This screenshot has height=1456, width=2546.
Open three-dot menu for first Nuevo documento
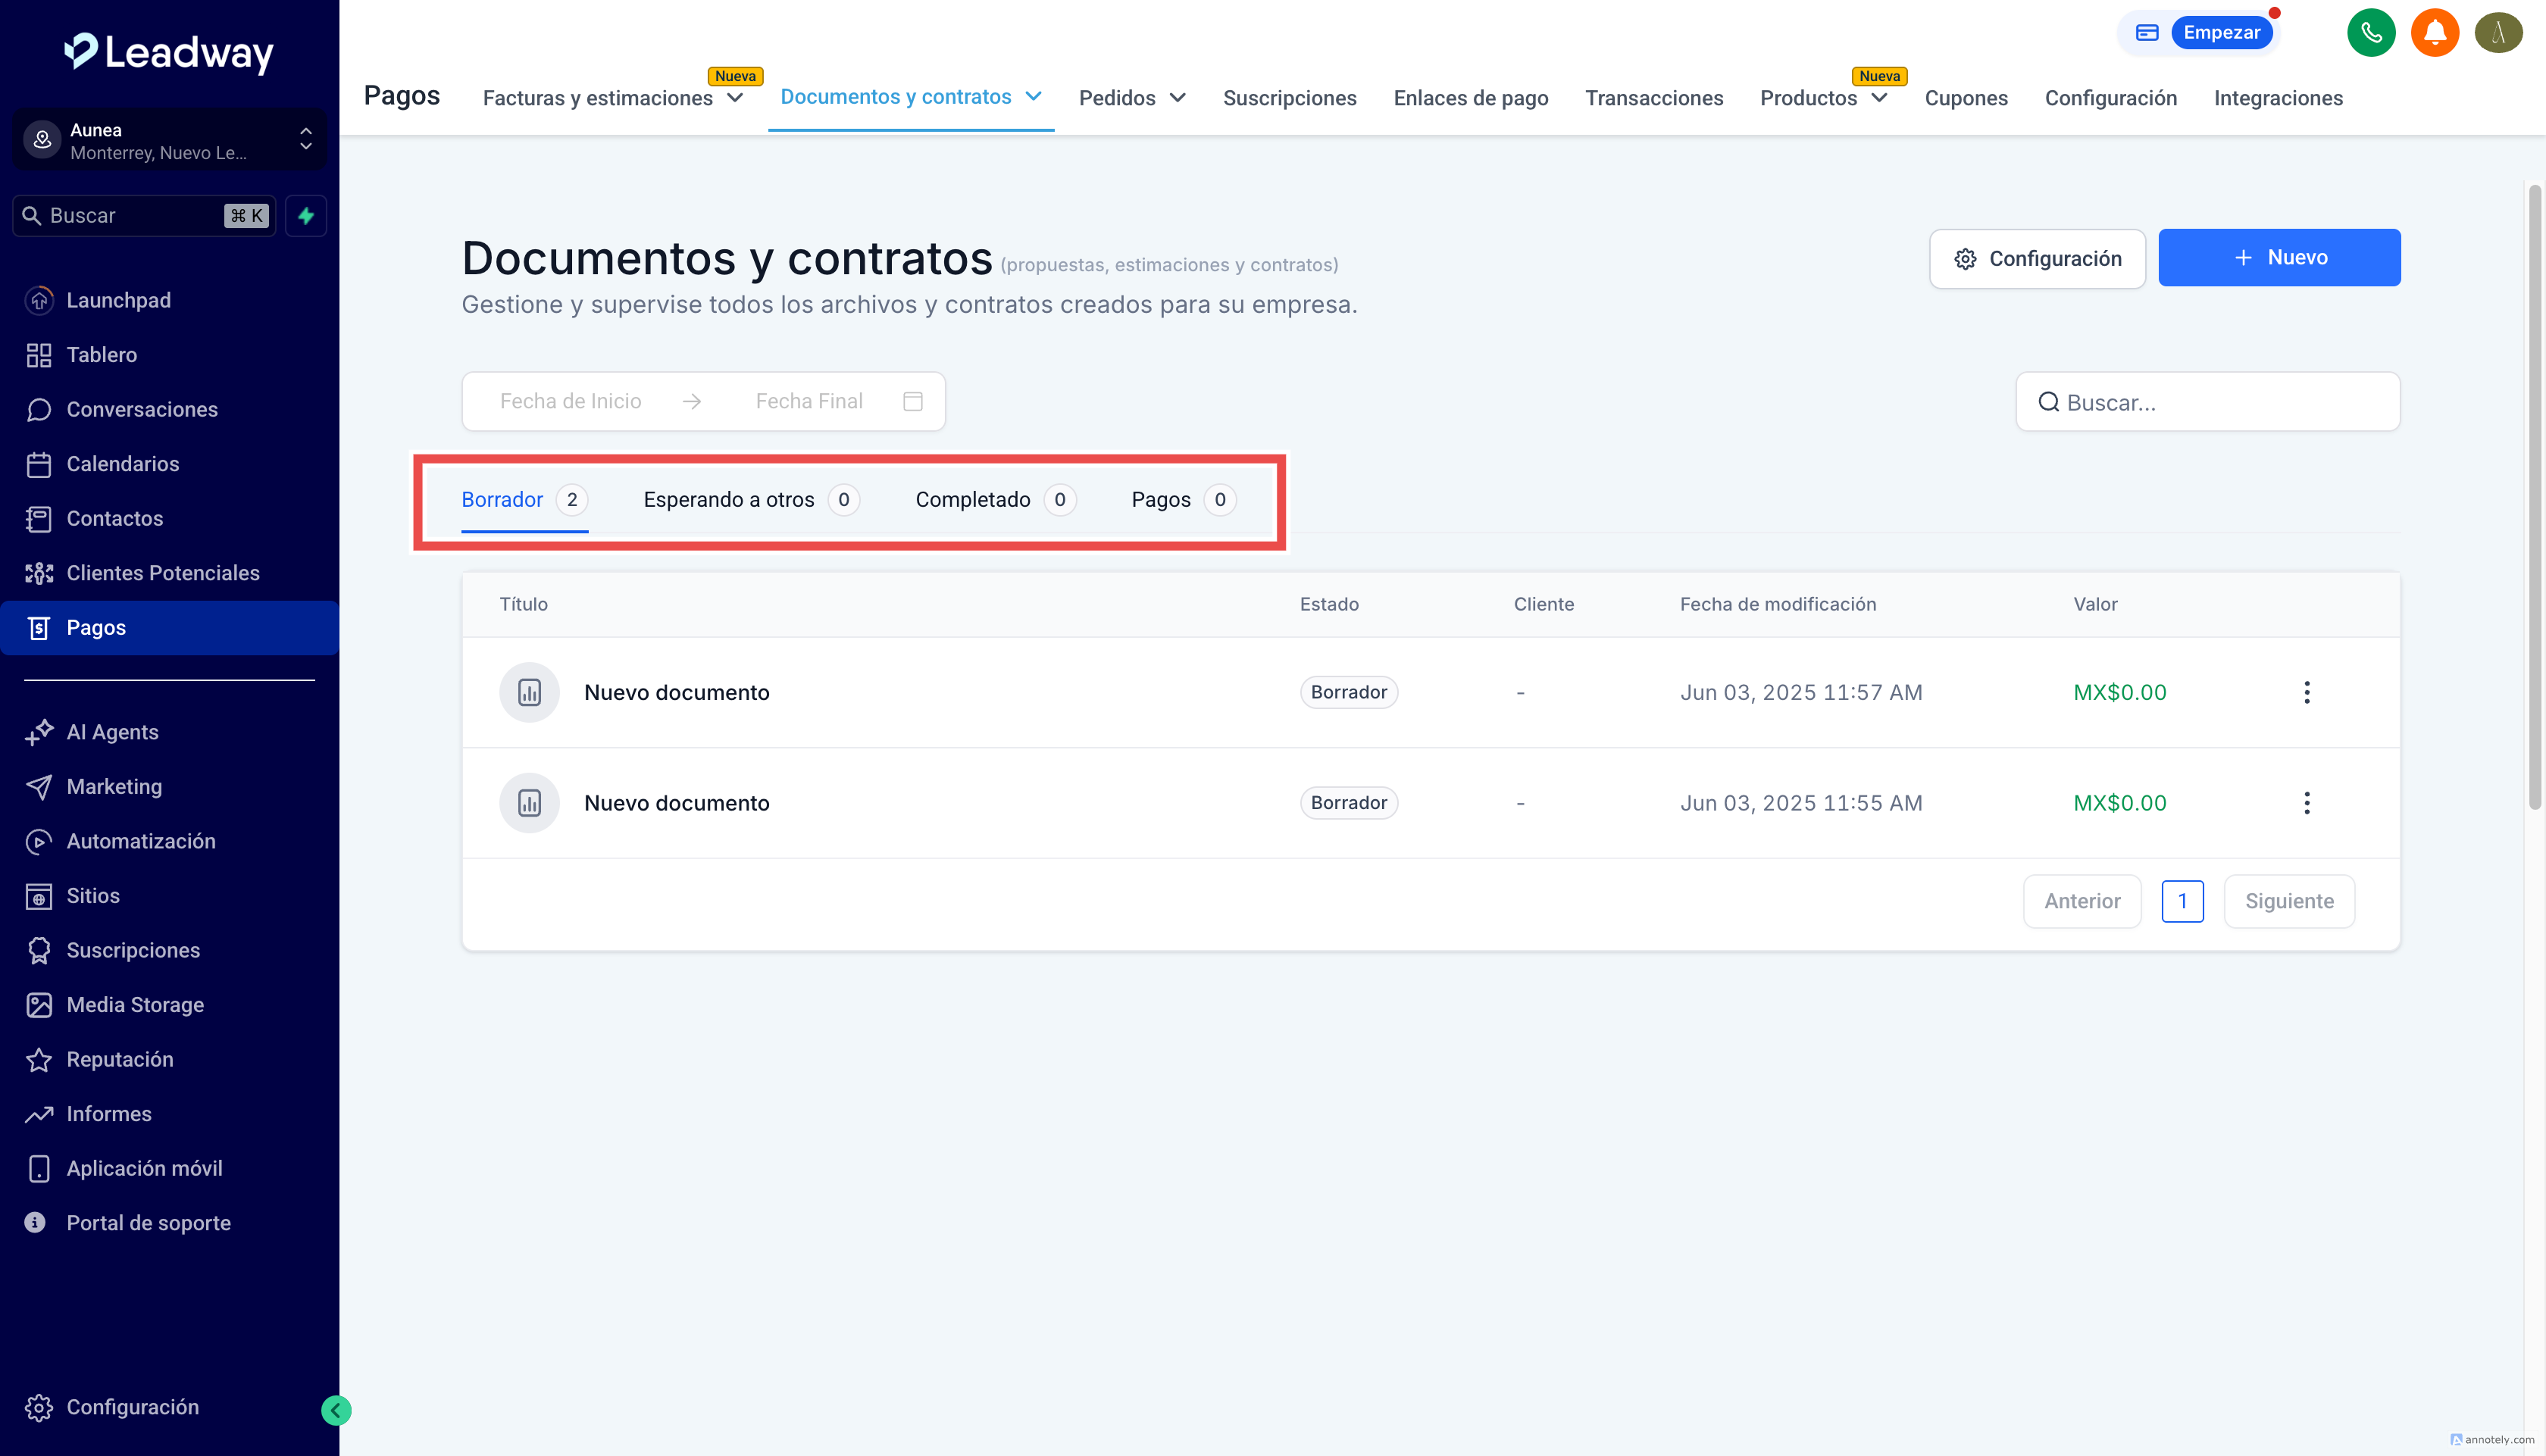pyautogui.click(x=2306, y=692)
